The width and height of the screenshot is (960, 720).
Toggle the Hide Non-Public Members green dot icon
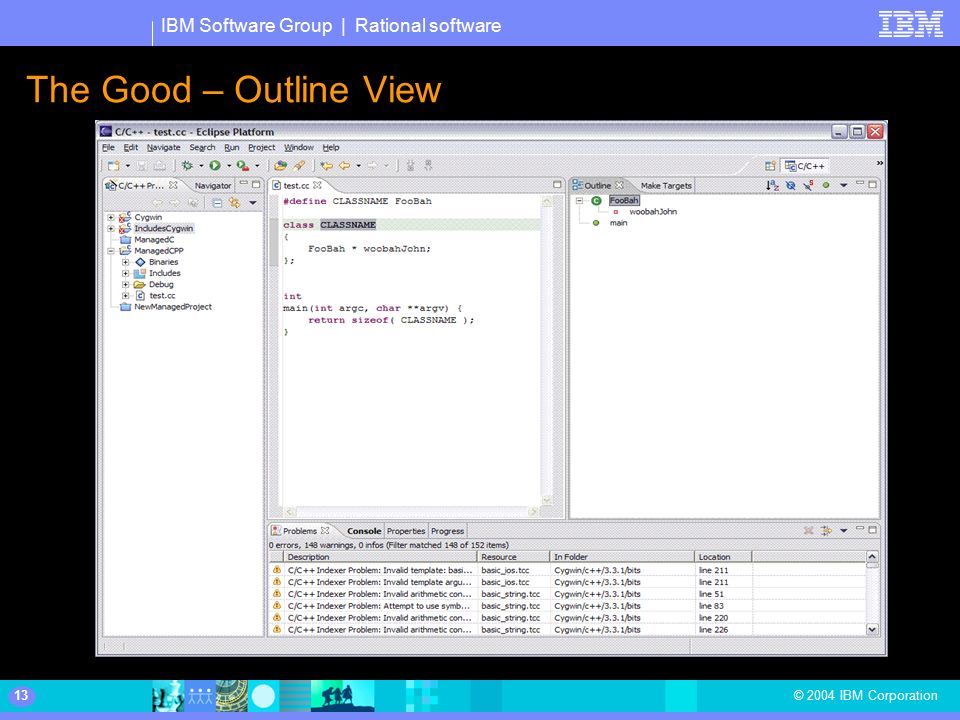[x=826, y=185]
